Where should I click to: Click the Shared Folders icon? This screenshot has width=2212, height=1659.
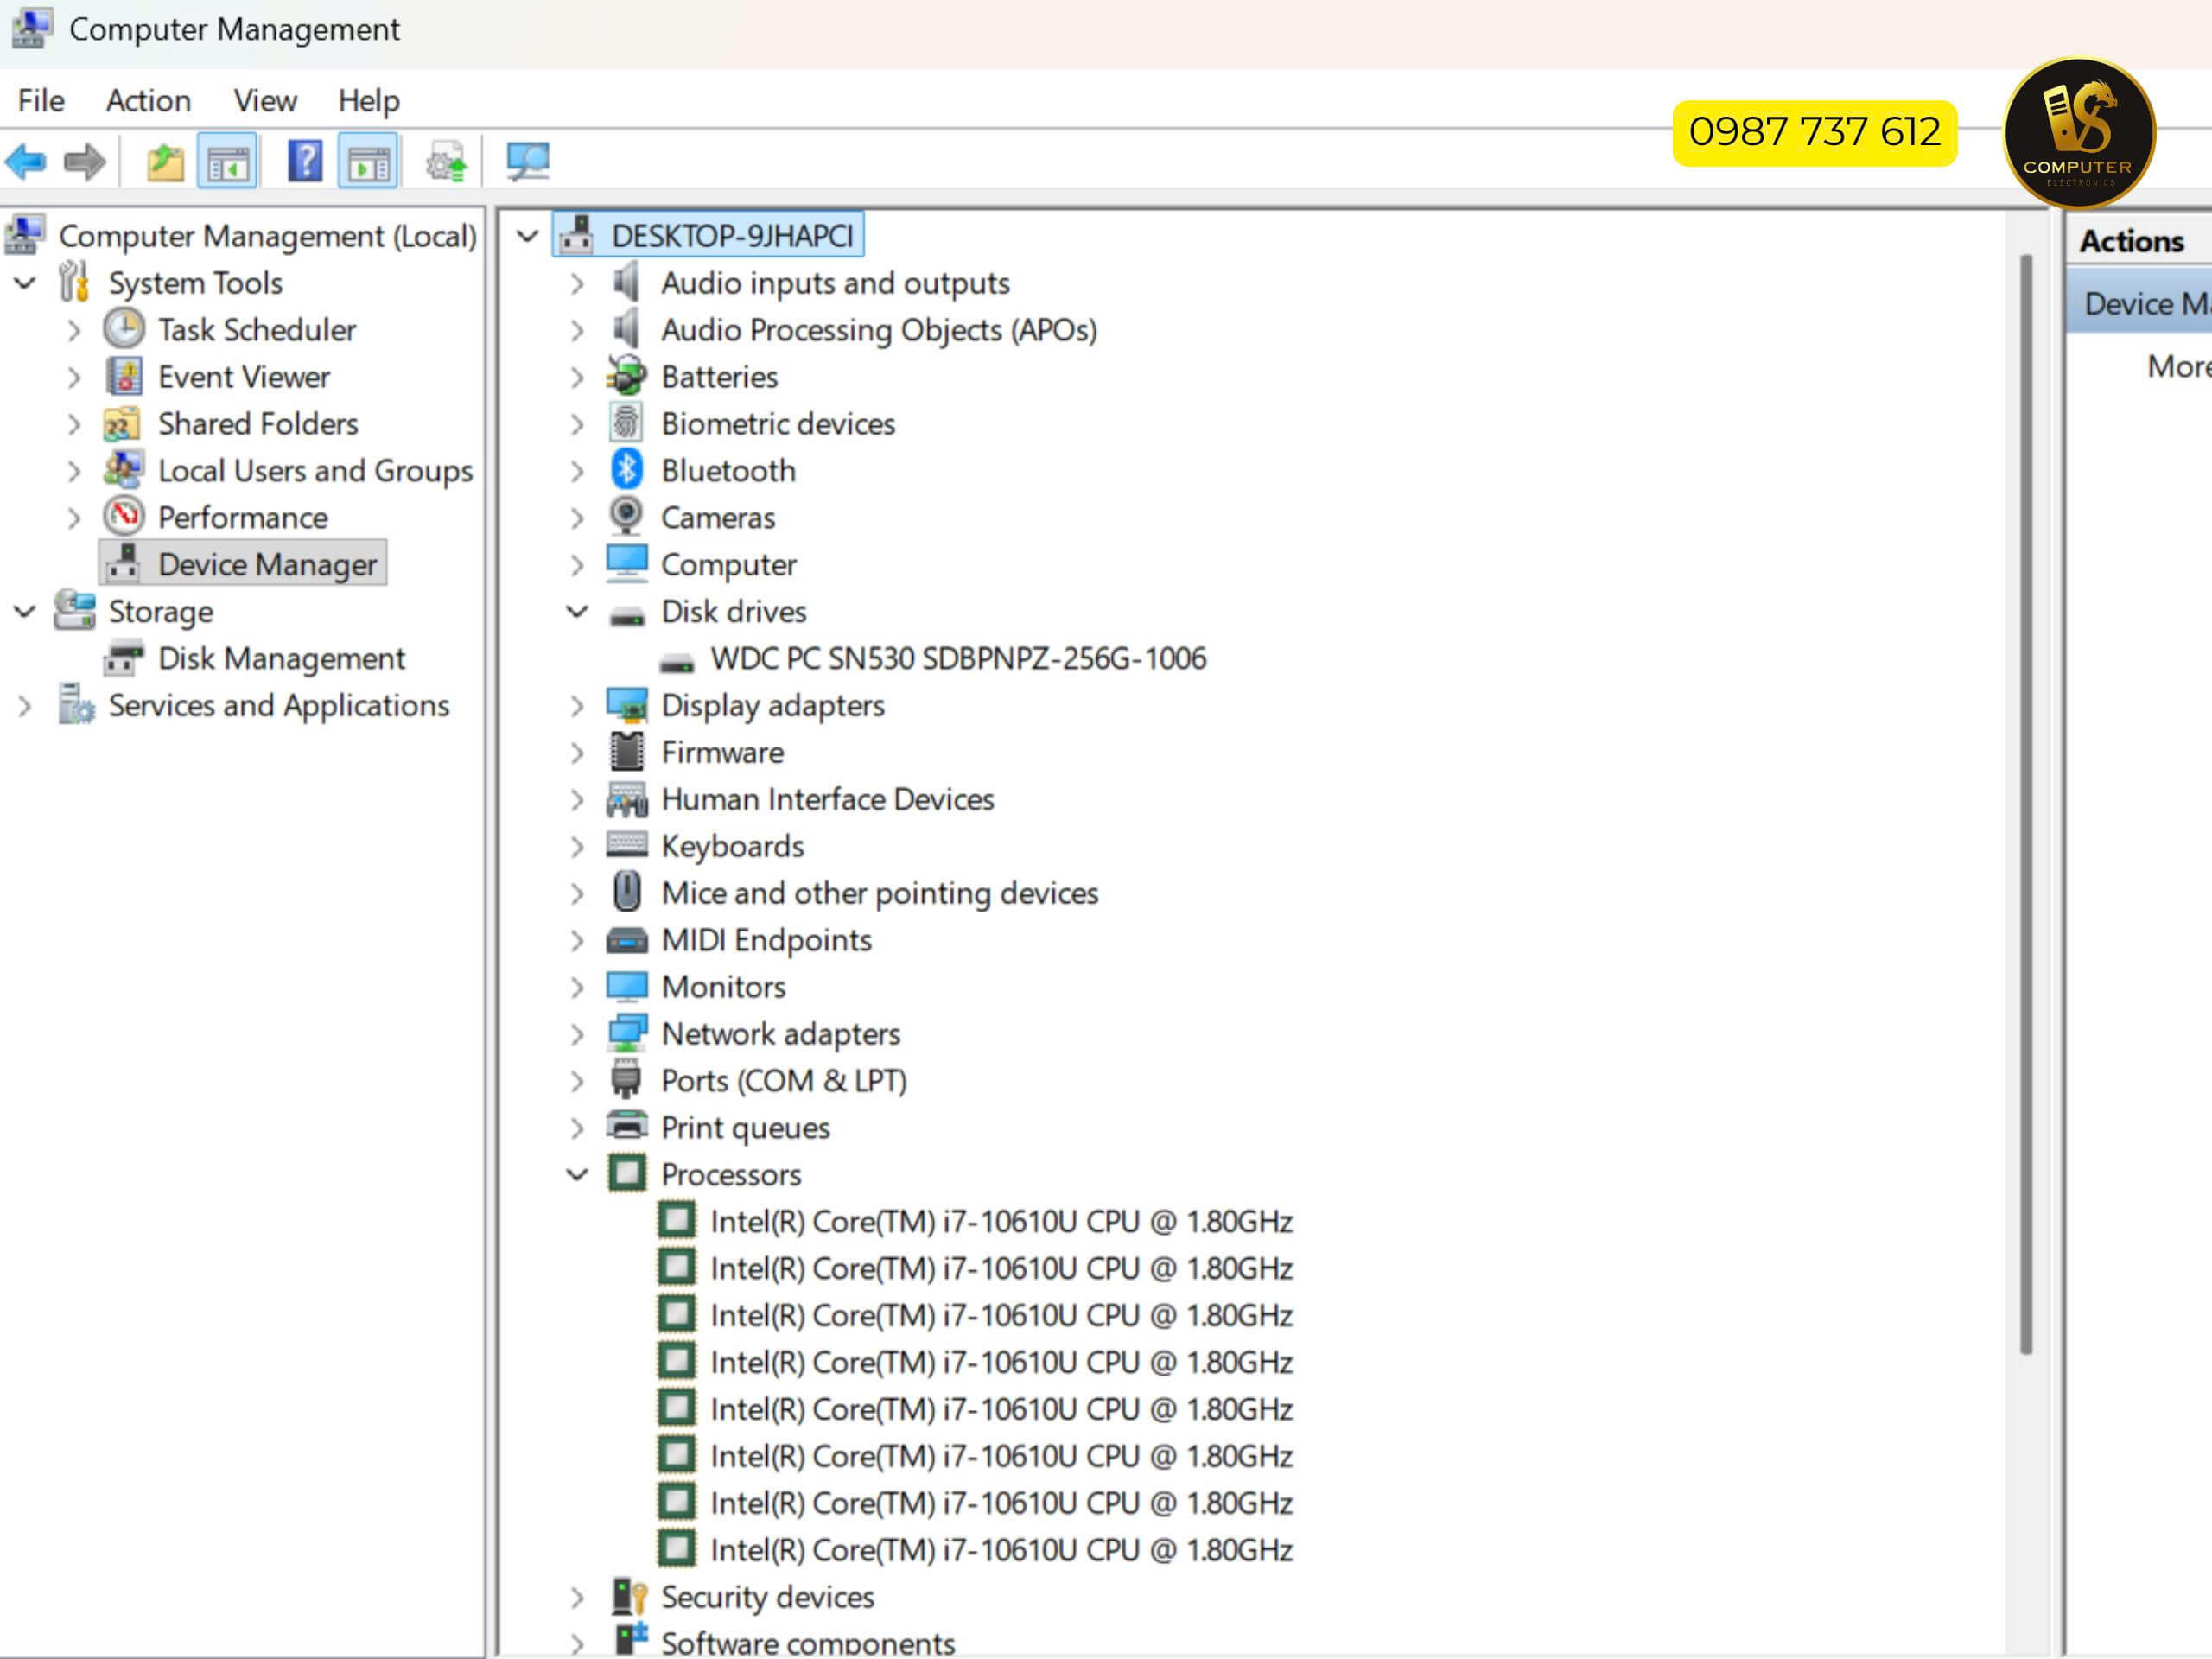coord(122,424)
